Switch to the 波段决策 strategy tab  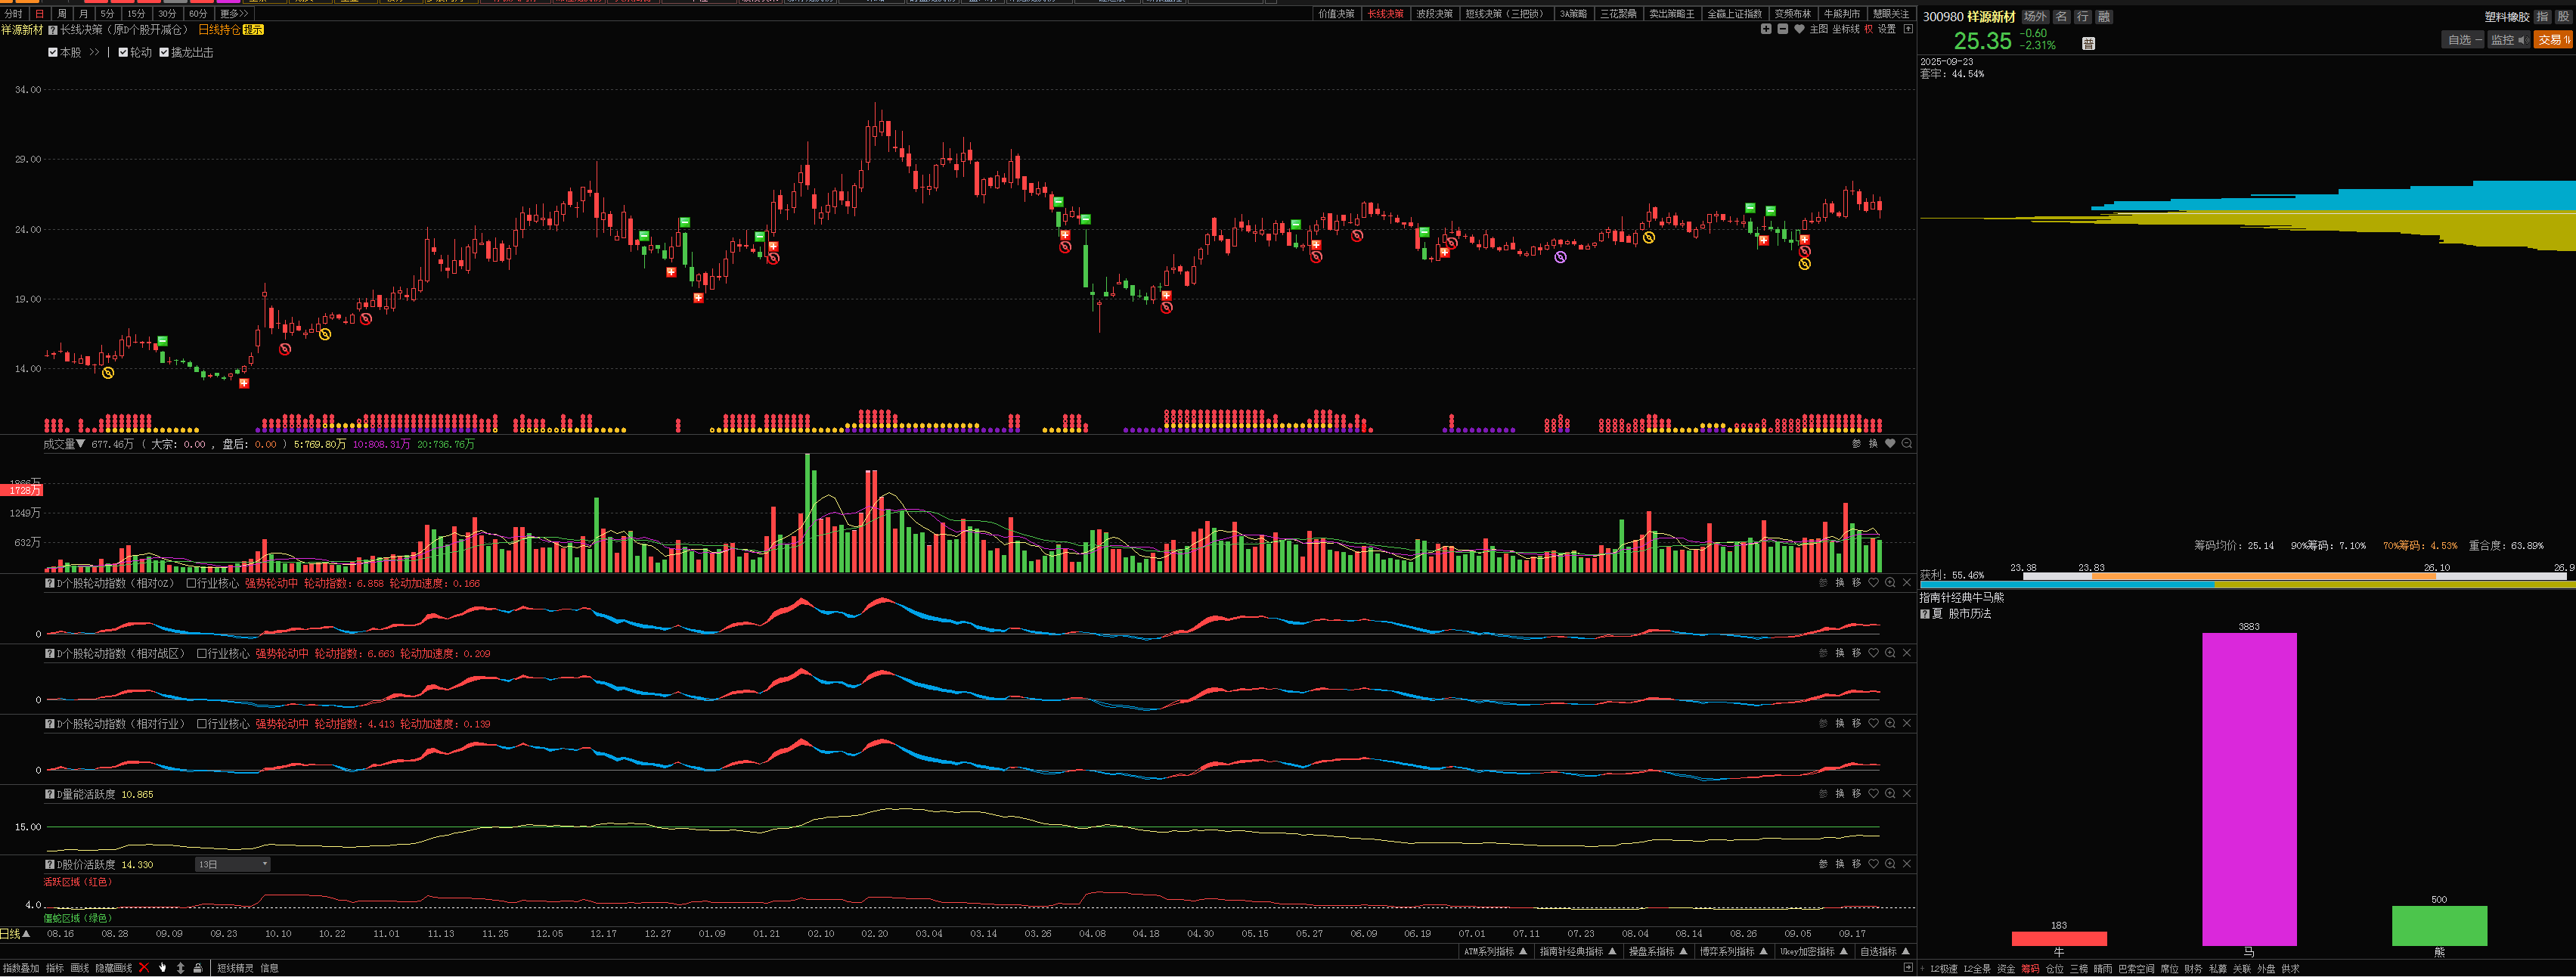[x=1434, y=14]
